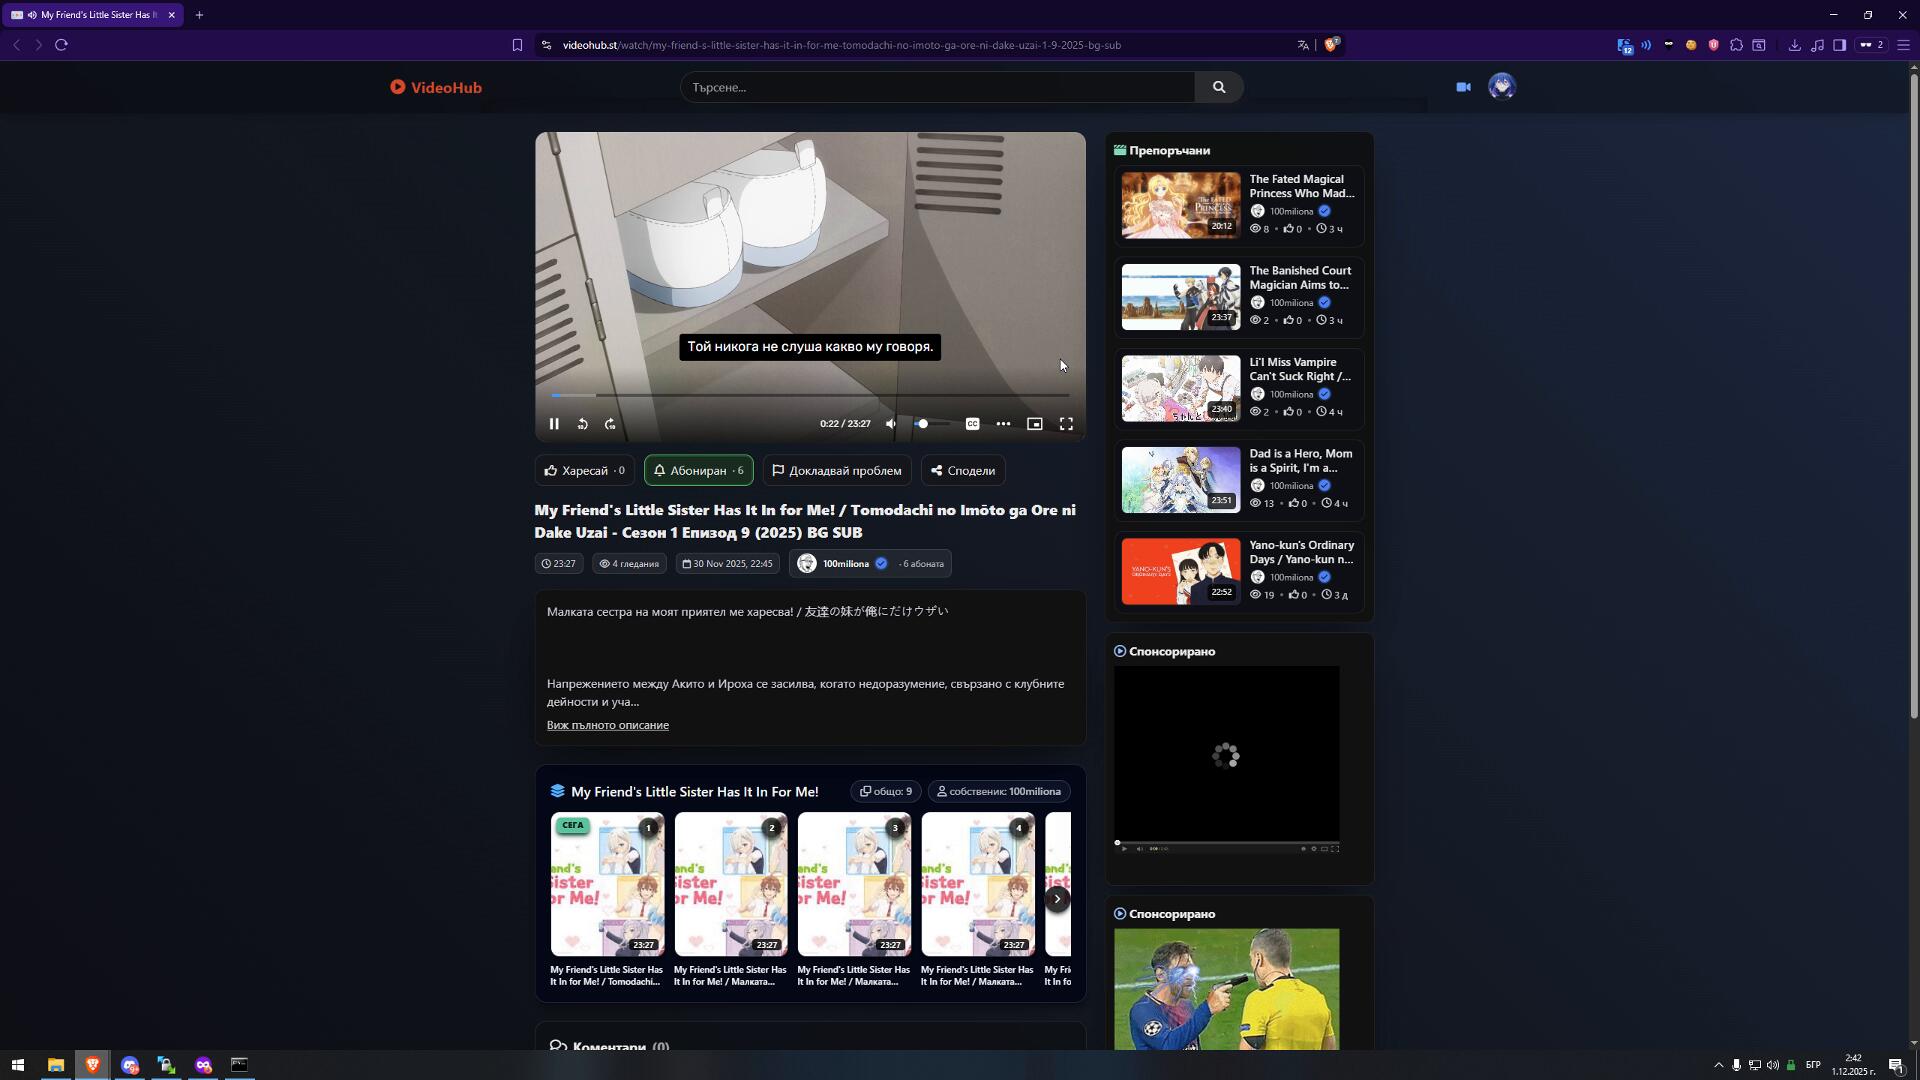This screenshot has width=1920, height=1080.
Task: Click the upload video camera icon
Action: 1463,87
